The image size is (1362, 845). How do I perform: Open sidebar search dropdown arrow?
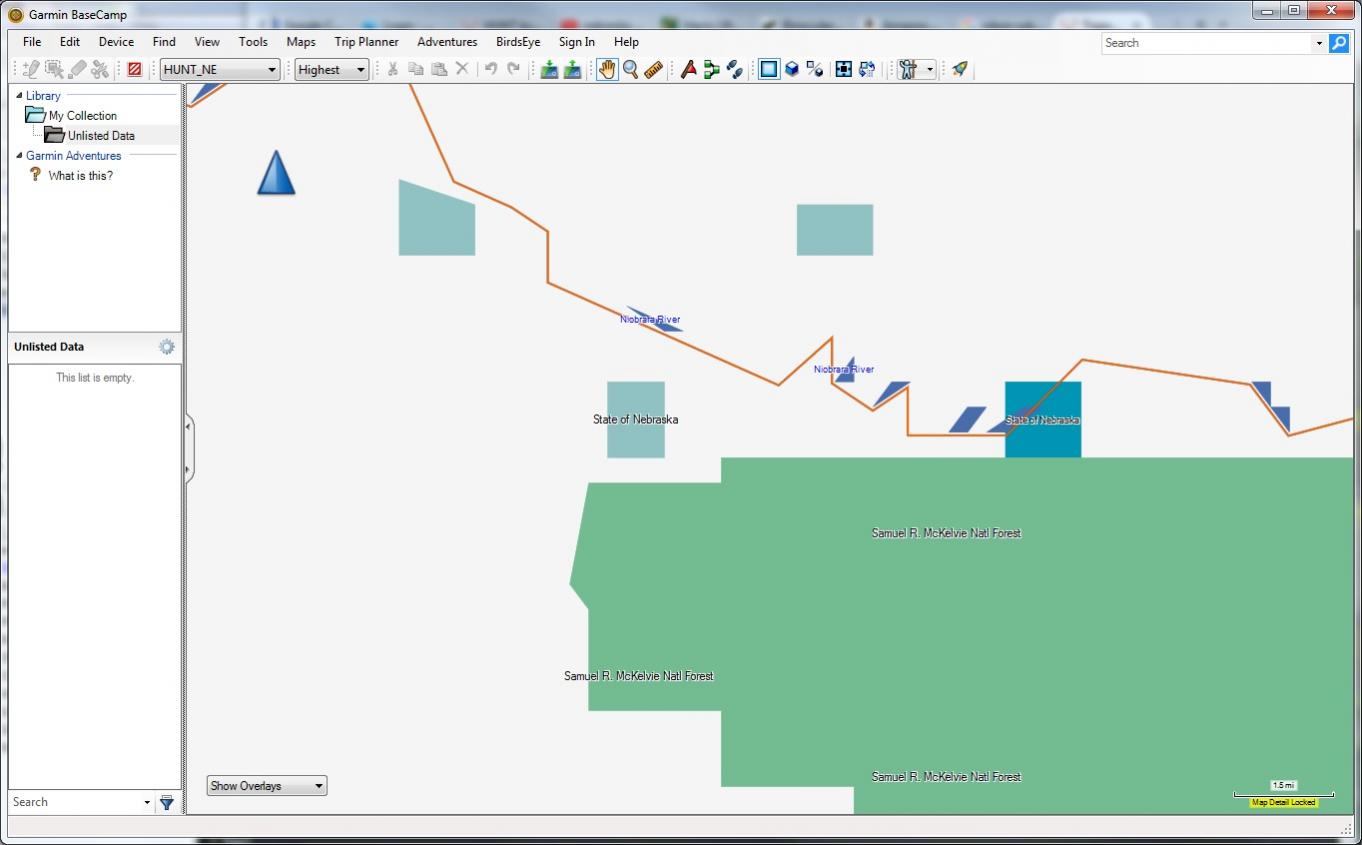pyautogui.click(x=147, y=802)
